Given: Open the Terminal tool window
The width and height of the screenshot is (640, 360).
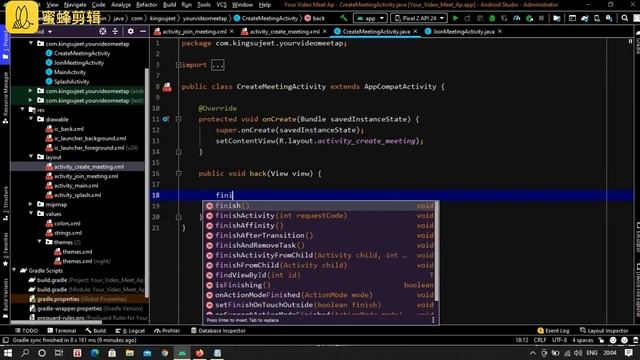Looking at the screenshot, I should tap(62, 331).
